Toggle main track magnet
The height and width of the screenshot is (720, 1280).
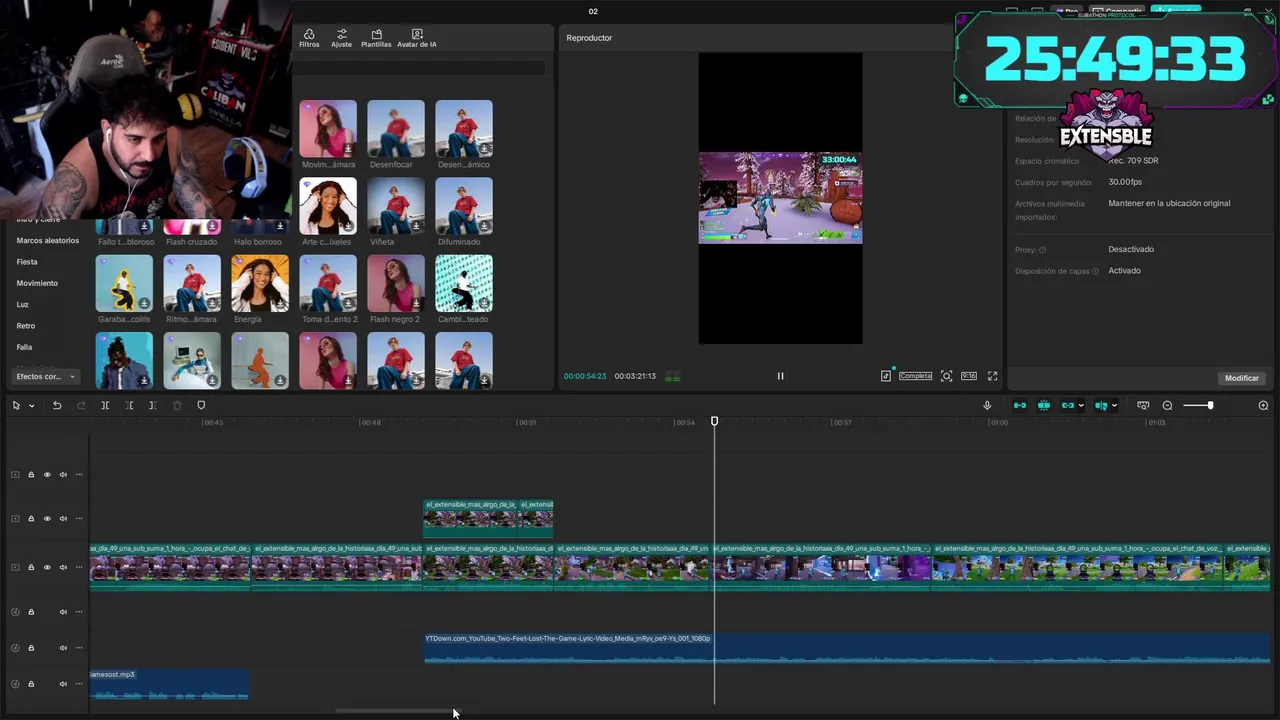[1020, 405]
